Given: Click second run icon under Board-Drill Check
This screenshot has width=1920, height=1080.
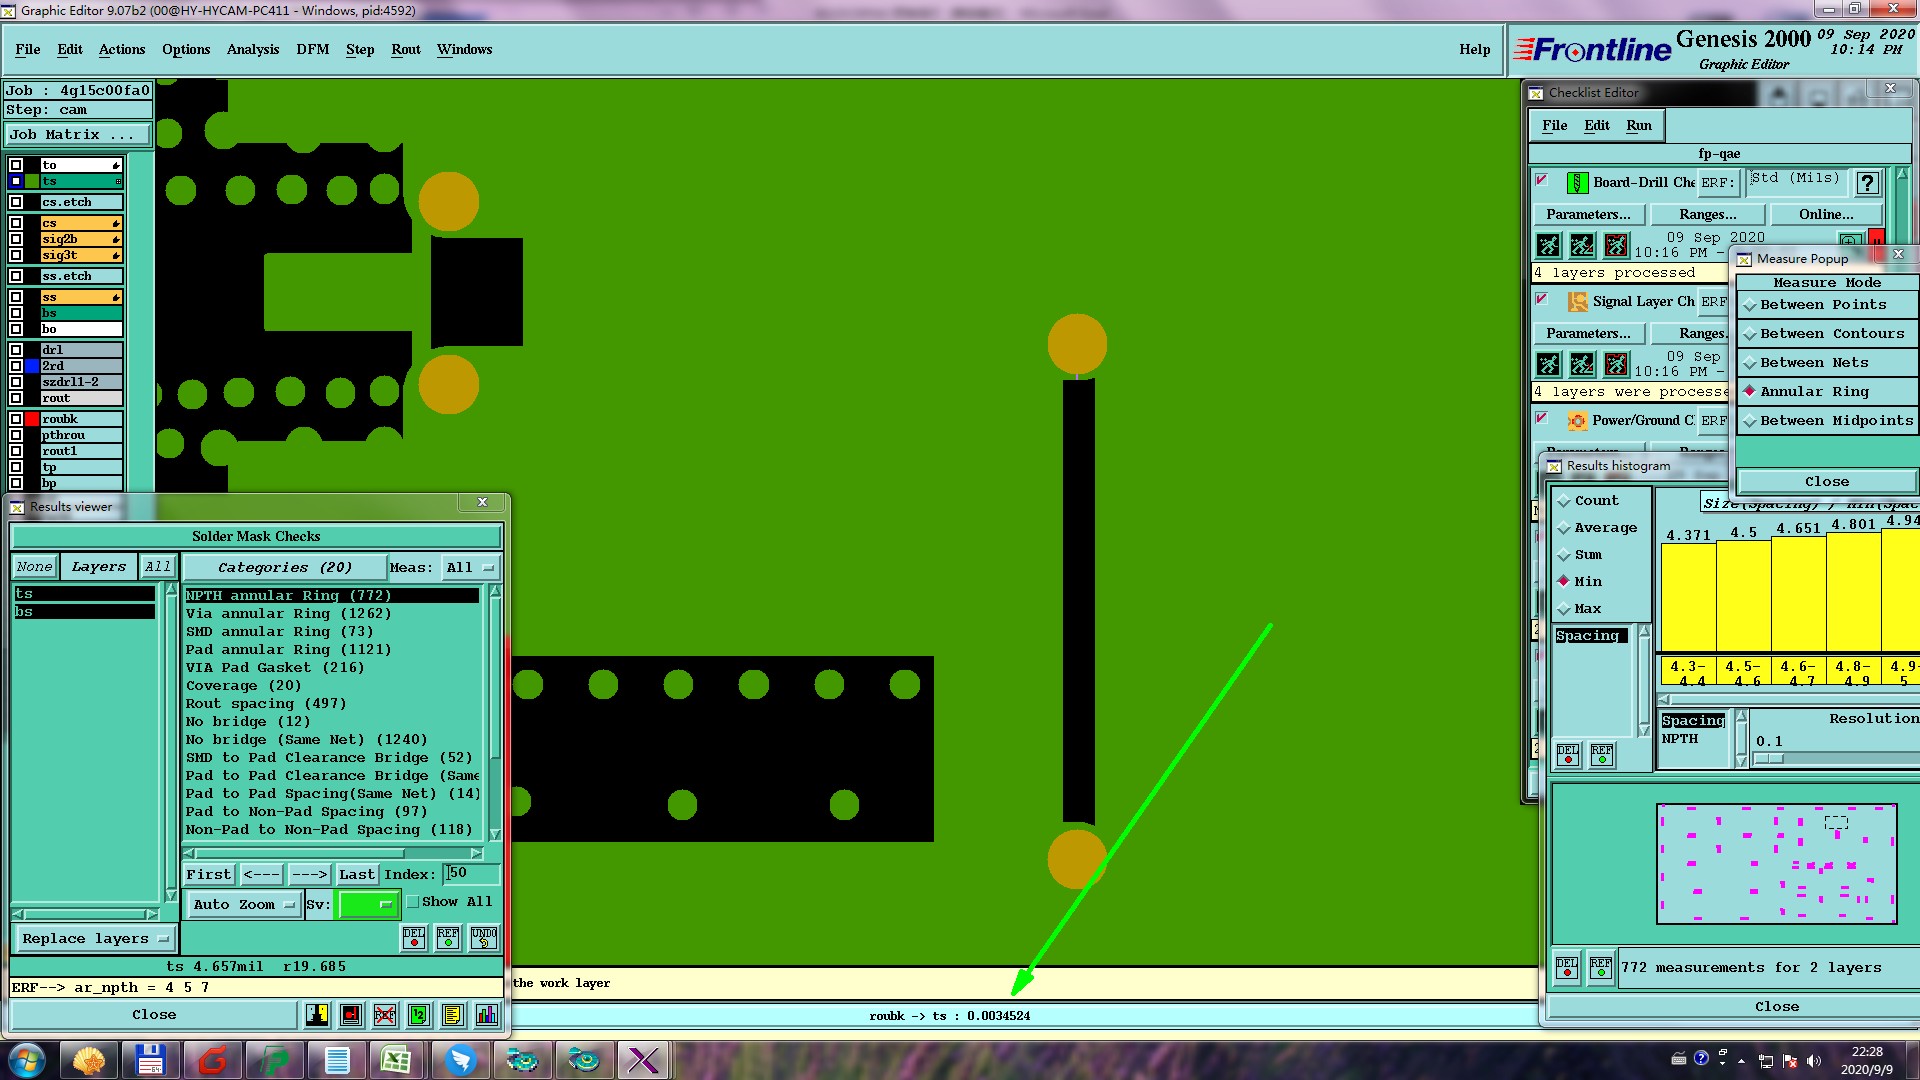Looking at the screenshot, I should coord(1582,245).
